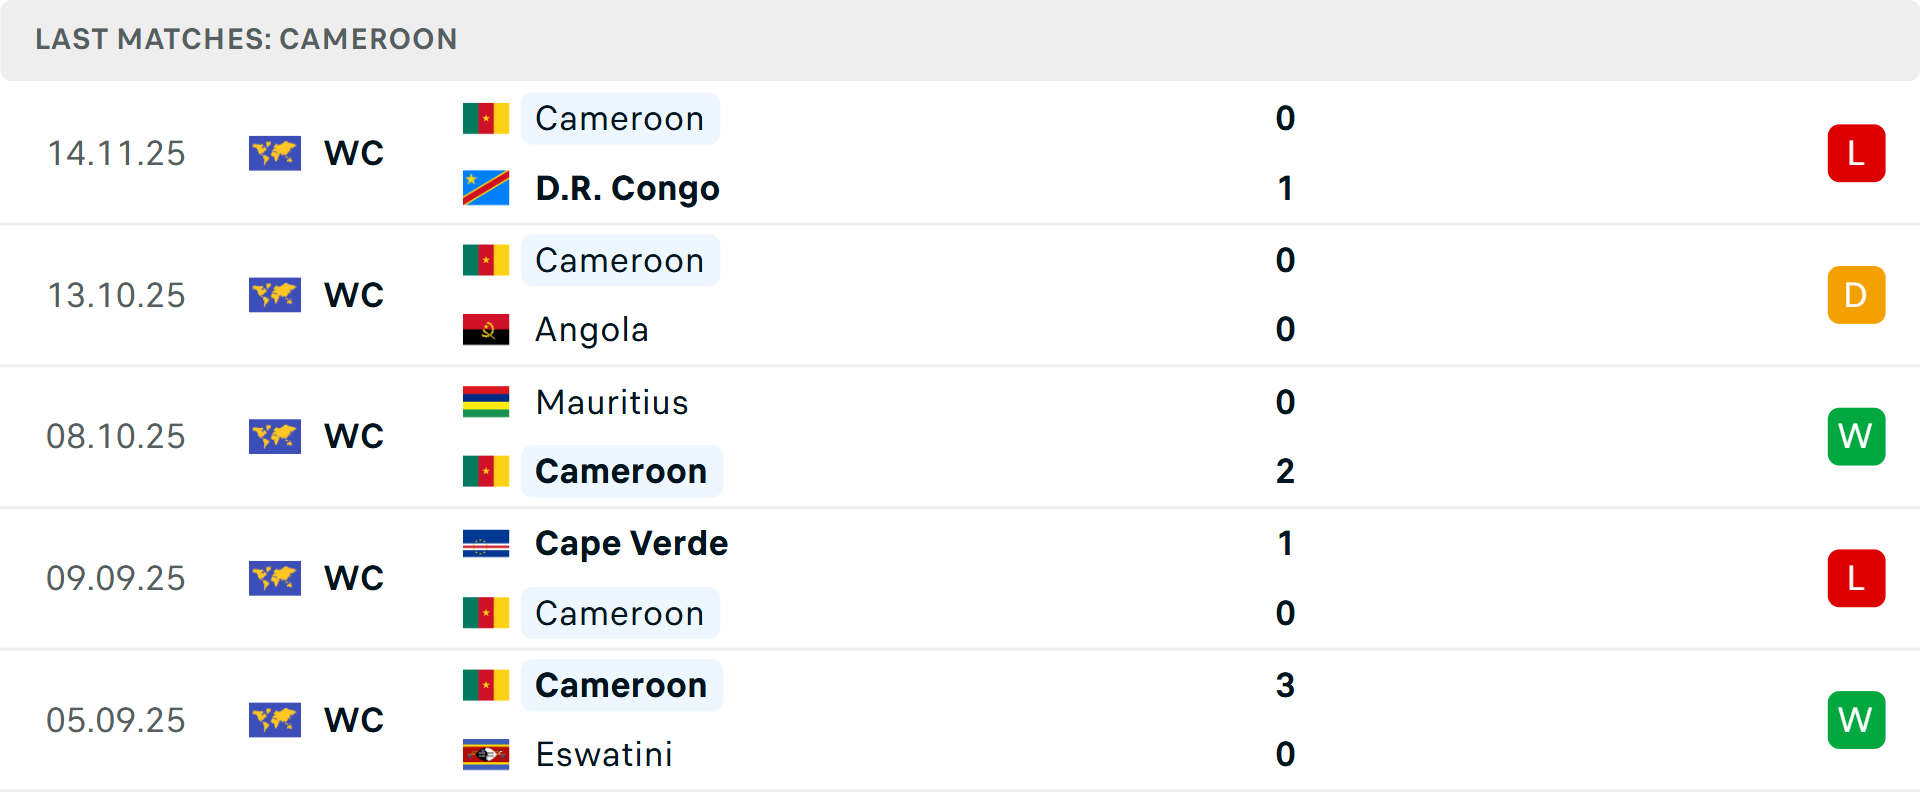This screenshot has width=1920, height=792.
Task: Click the WC competition icon for 13.10.25
Action: click(275, 295)
